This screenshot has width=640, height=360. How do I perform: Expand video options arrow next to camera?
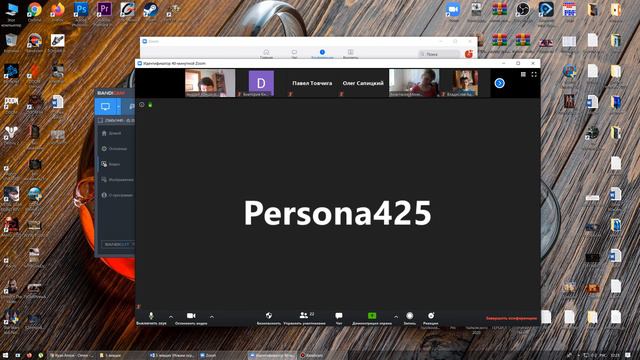point(211,317)
